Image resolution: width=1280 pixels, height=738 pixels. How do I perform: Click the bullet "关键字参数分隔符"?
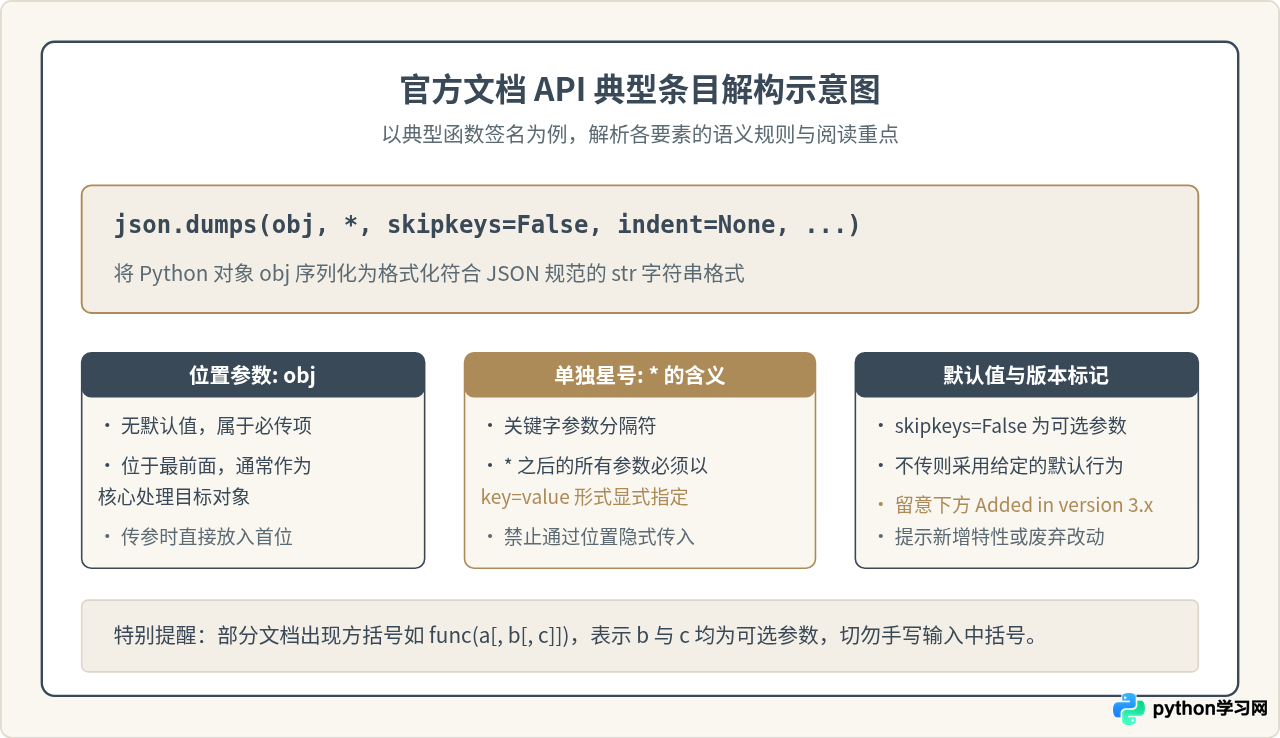tap(569, 426)
